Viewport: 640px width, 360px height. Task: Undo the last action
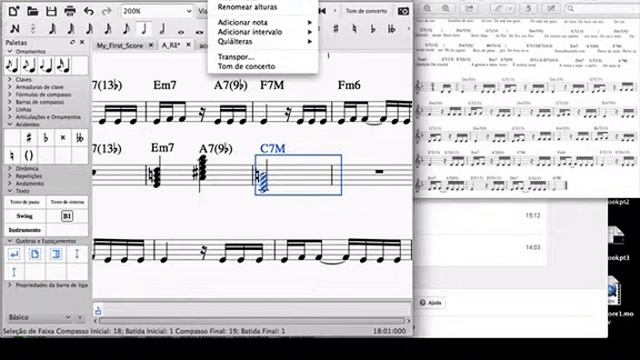pyautogui.click(x=88, y=11)
